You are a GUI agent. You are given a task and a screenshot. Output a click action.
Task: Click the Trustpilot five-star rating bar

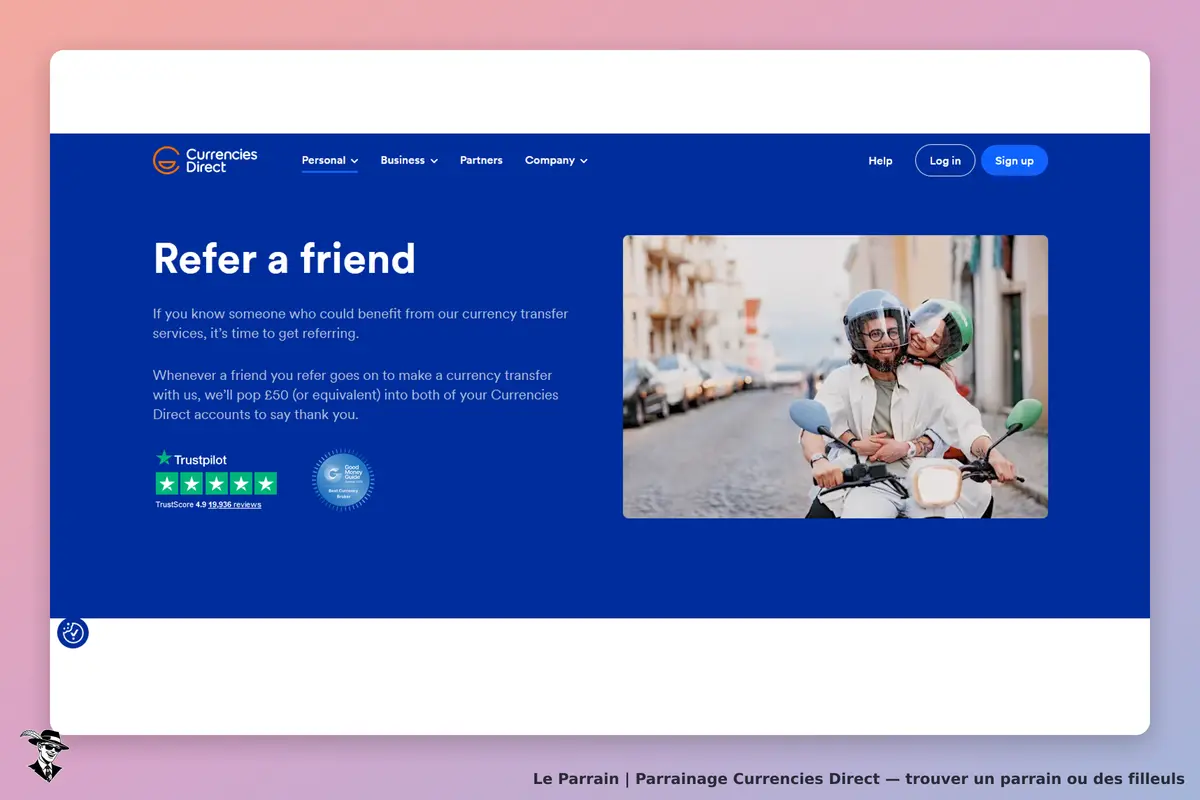[216, 484]
